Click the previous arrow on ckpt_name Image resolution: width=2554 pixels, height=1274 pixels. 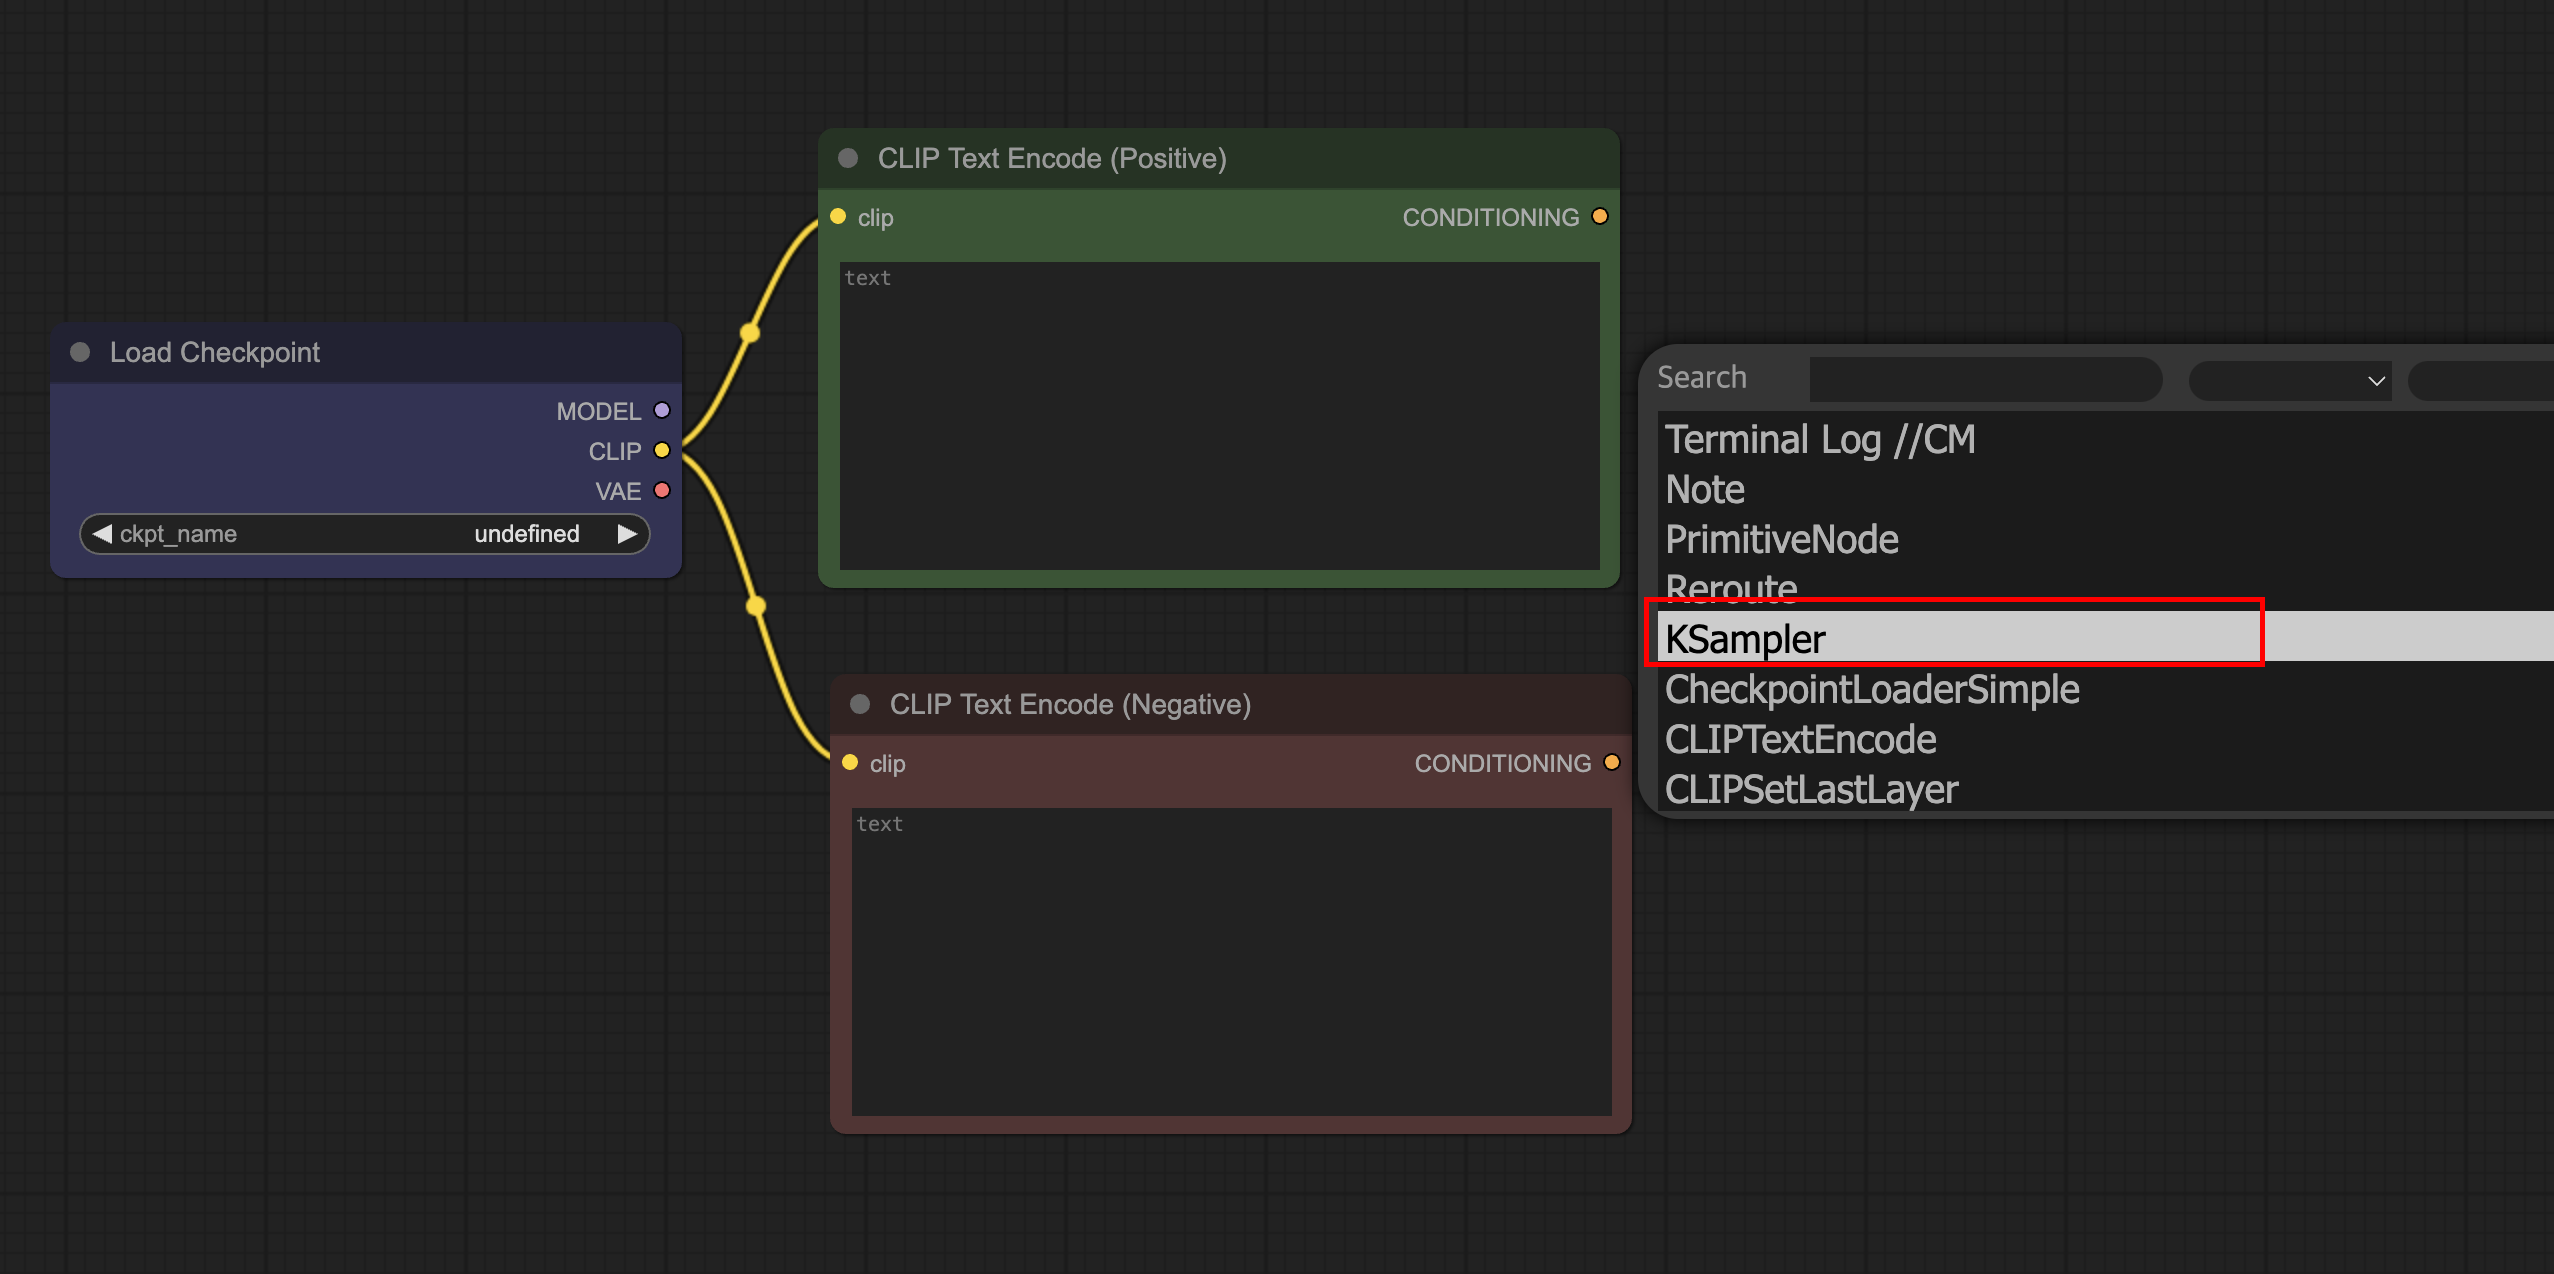[x=102, y=534]
